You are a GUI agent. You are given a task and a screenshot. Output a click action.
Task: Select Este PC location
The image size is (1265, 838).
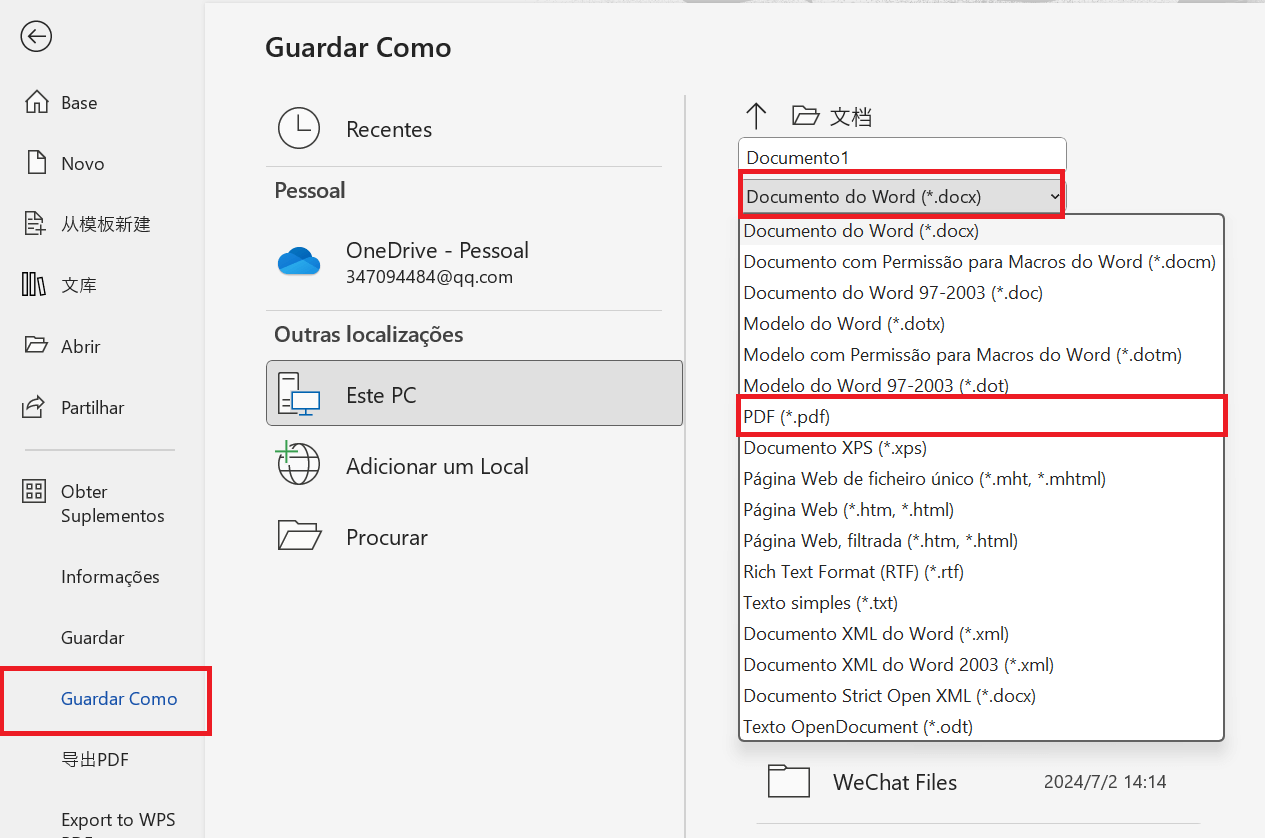point(474,394)
